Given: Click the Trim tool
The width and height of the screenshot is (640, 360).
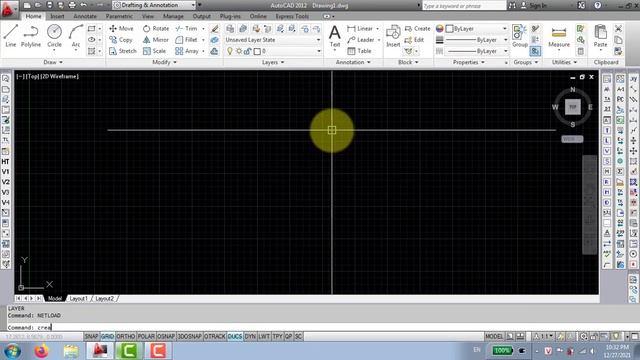Looking at the screenshot, I should click(187, 29).
